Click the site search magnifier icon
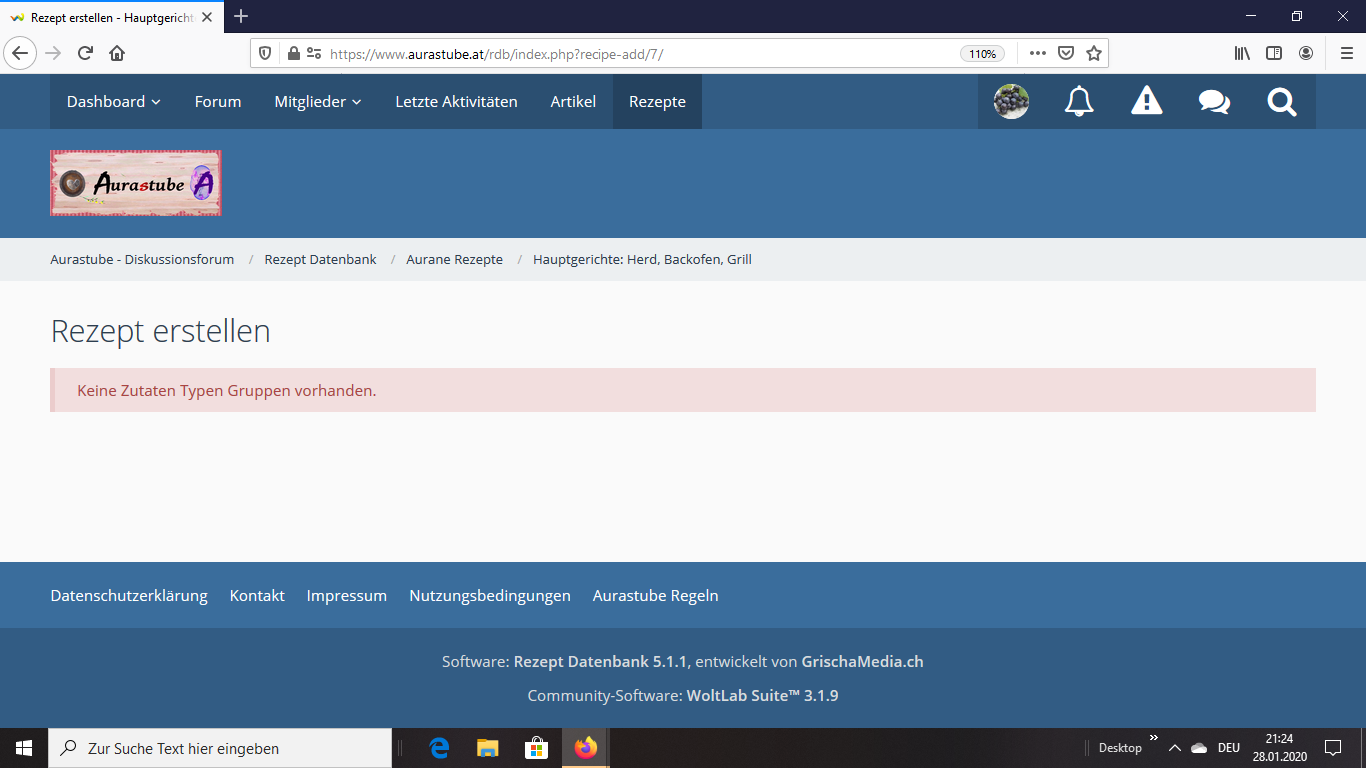 (1282, 101)
